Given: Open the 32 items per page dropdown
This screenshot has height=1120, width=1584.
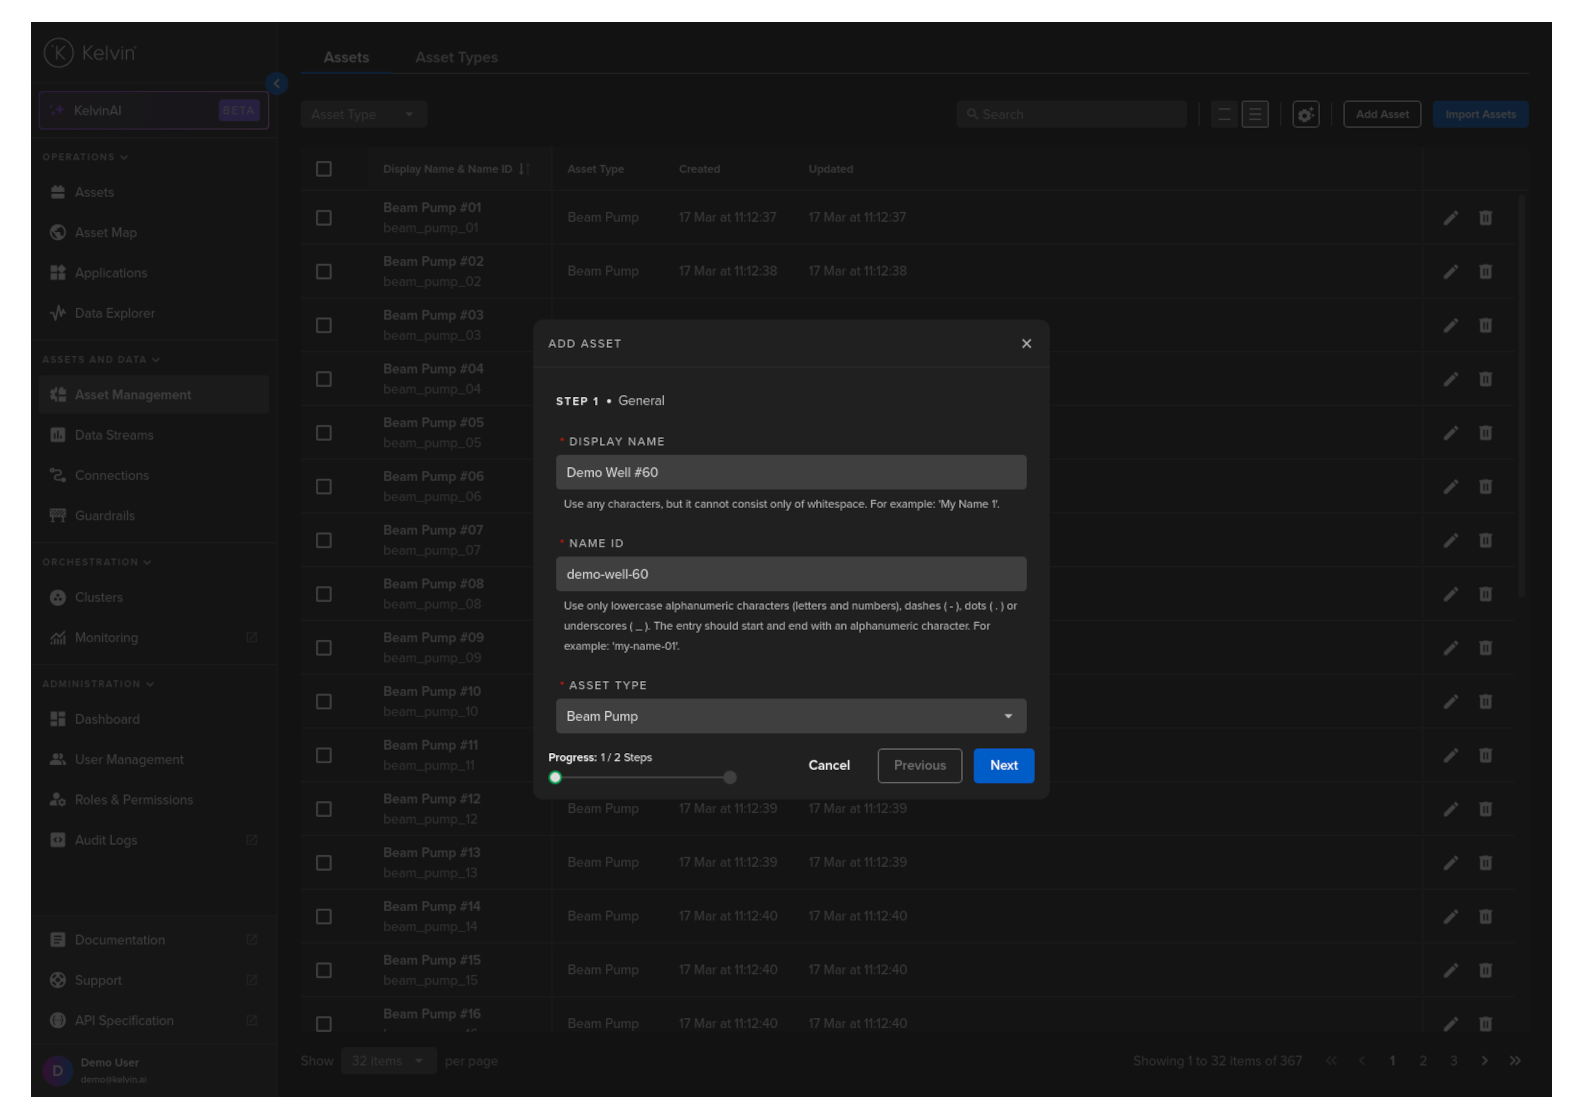Looking at the screenshot, I should pos(387,1061).
